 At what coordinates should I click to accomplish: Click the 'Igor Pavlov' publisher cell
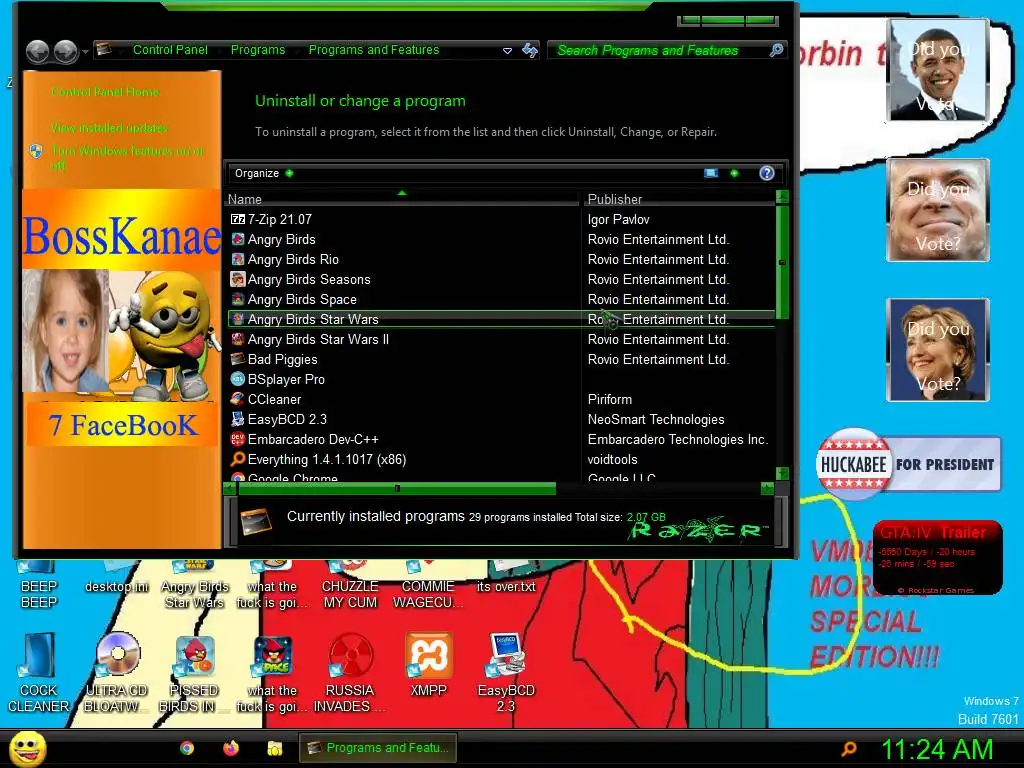(618, 219)
